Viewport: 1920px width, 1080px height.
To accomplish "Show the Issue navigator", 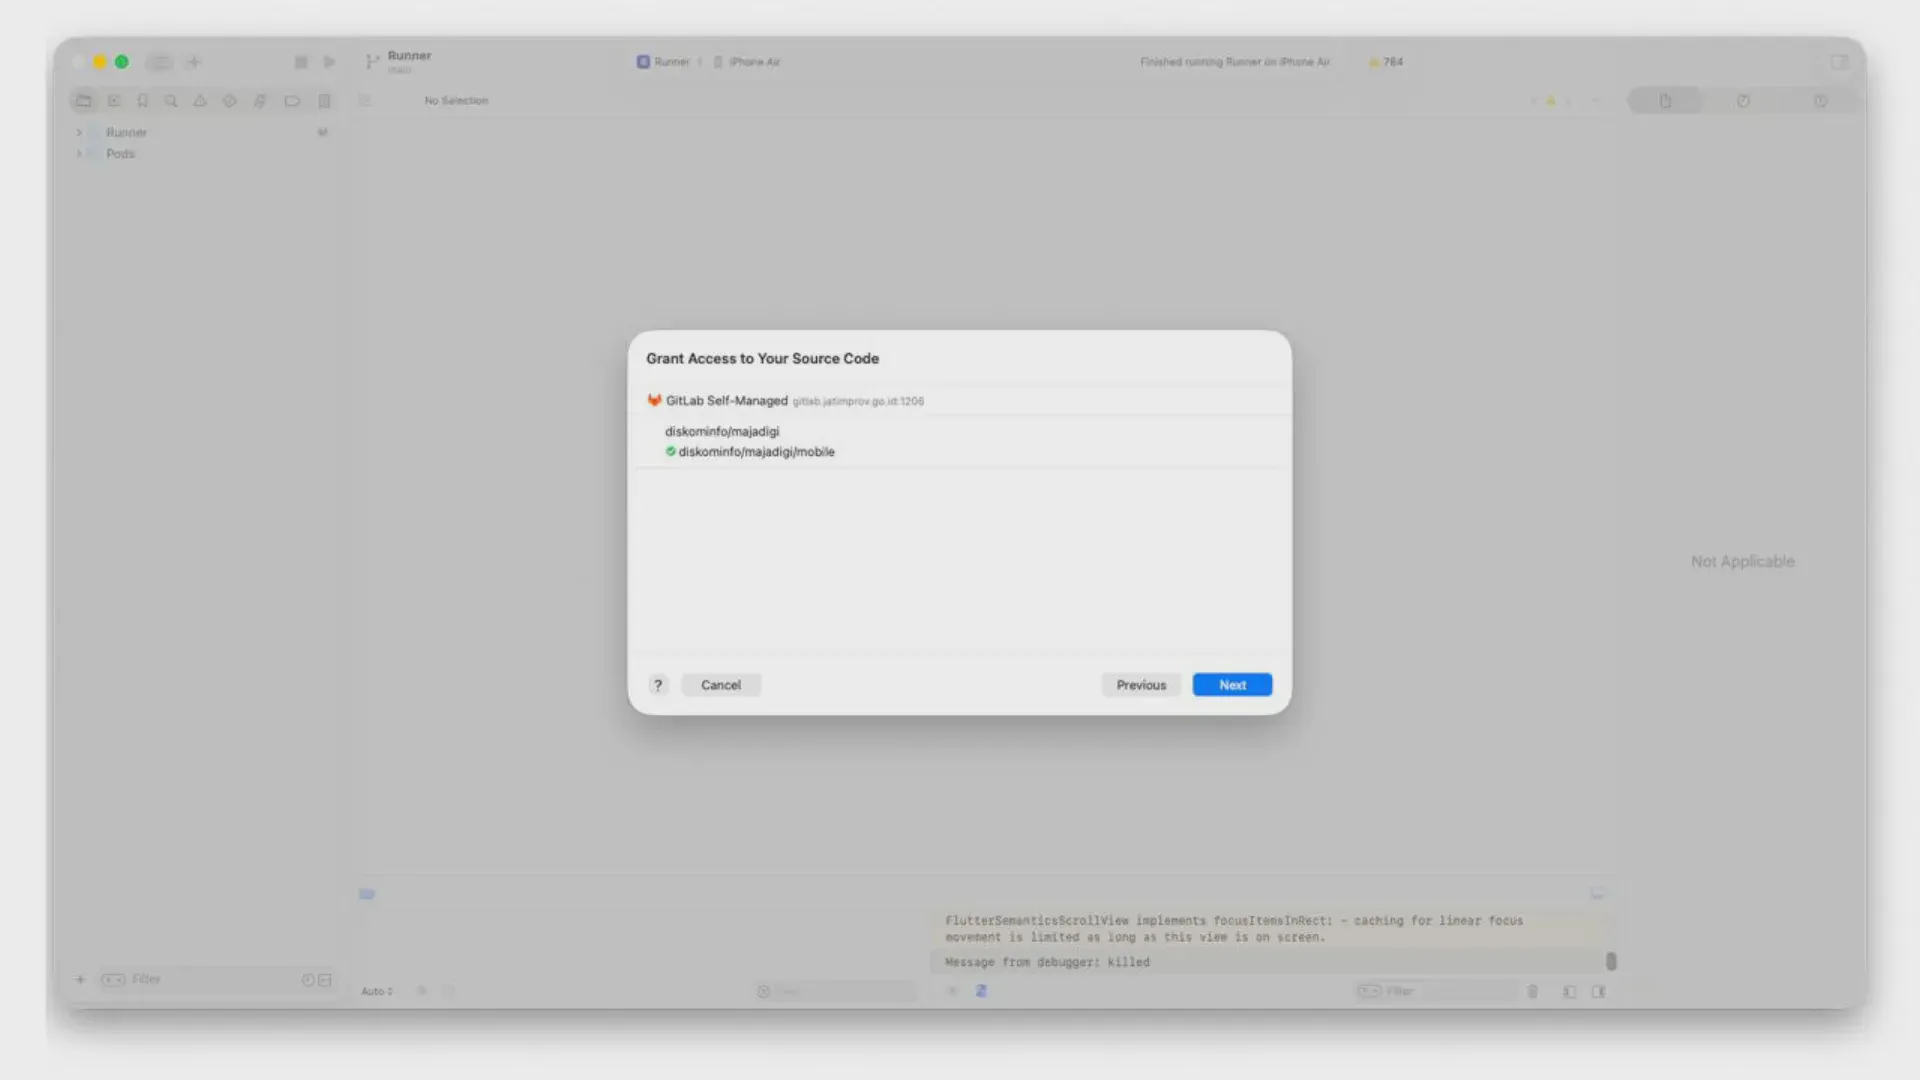I will pos(200,100).
